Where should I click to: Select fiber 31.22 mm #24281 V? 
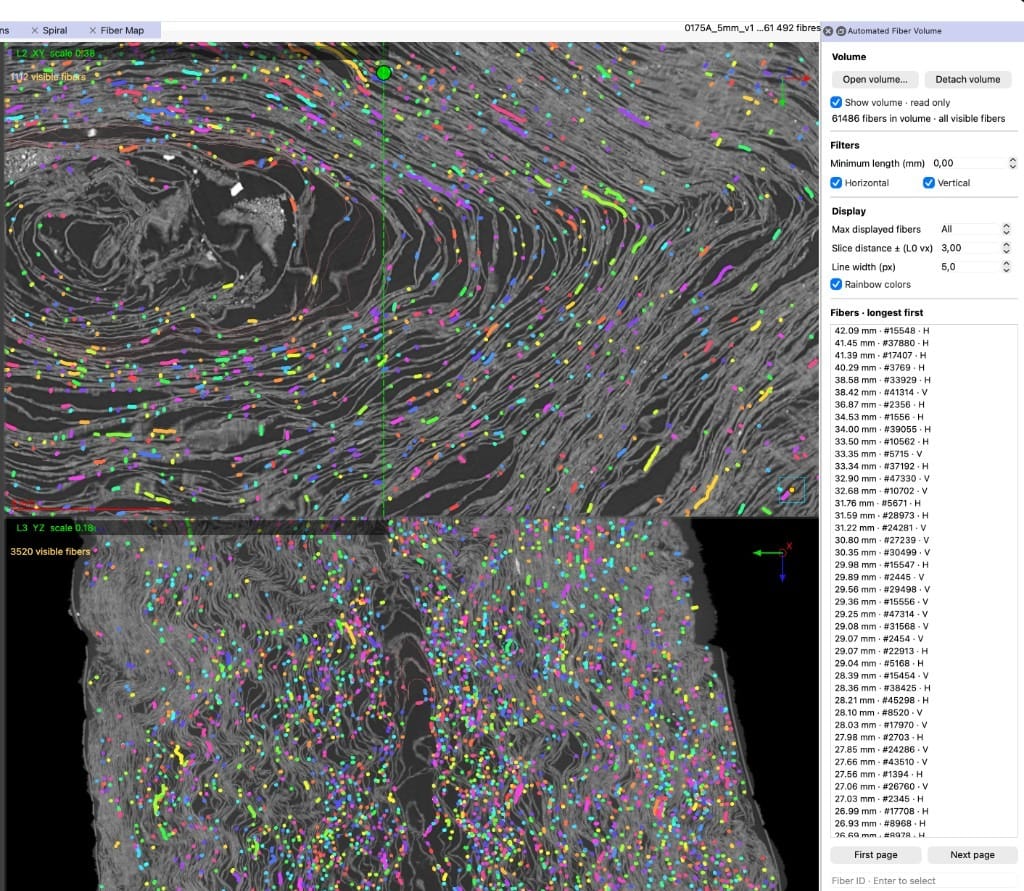(923, 528)
